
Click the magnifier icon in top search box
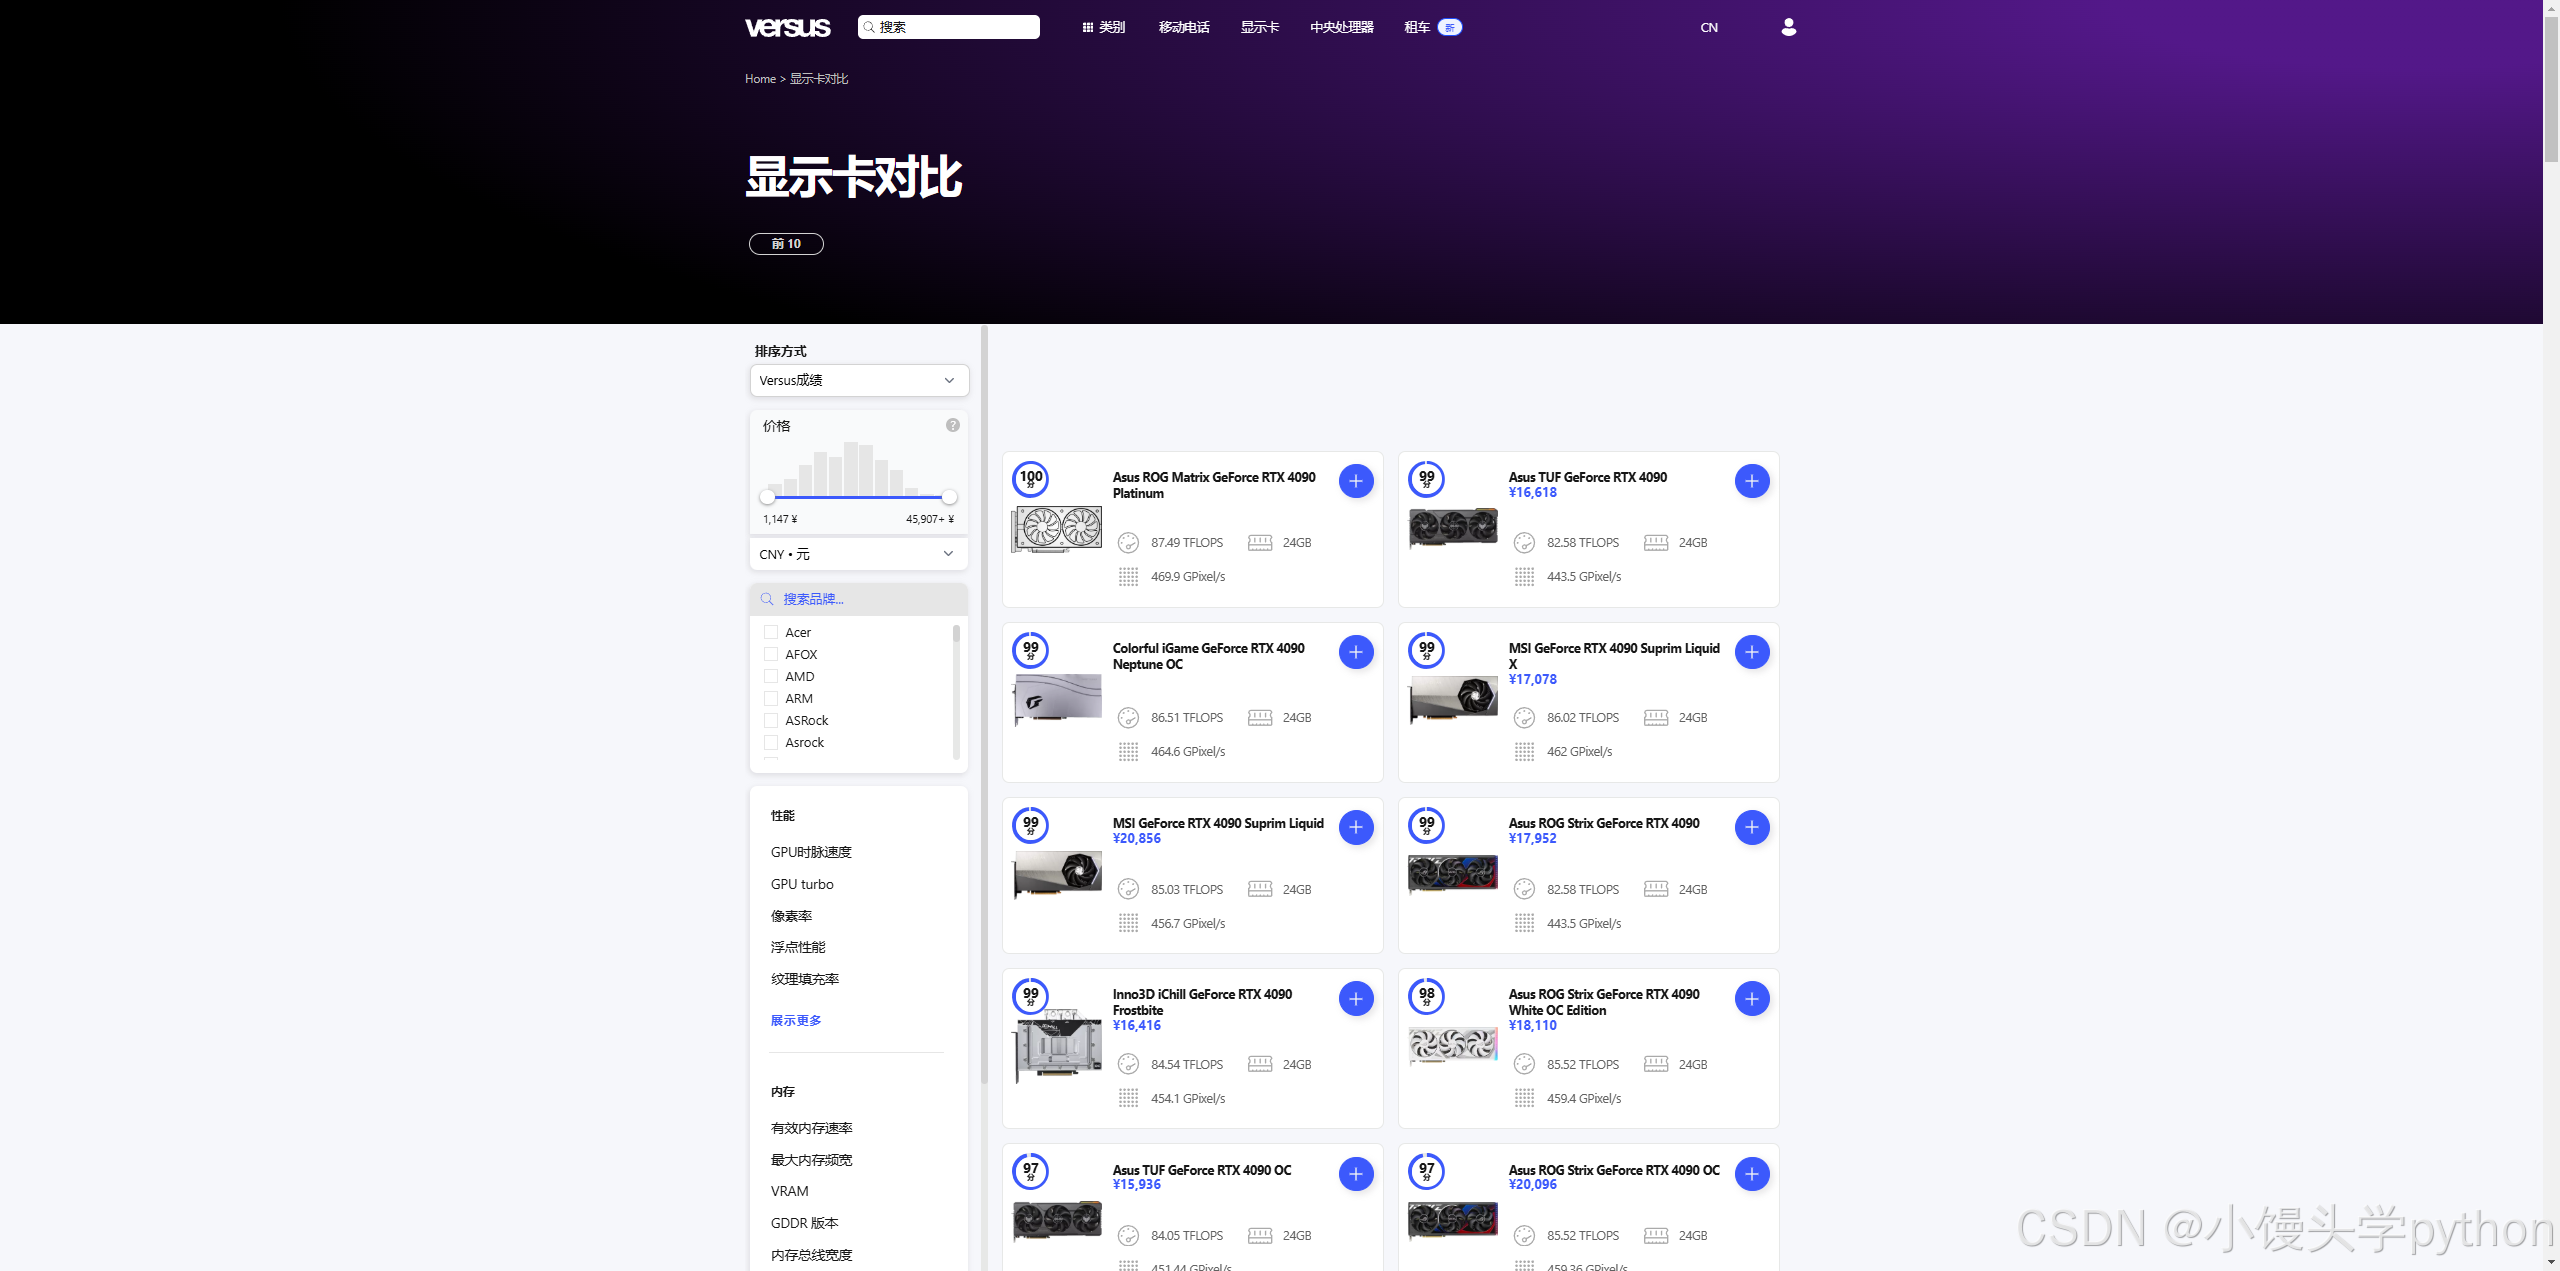click(869, 27)
